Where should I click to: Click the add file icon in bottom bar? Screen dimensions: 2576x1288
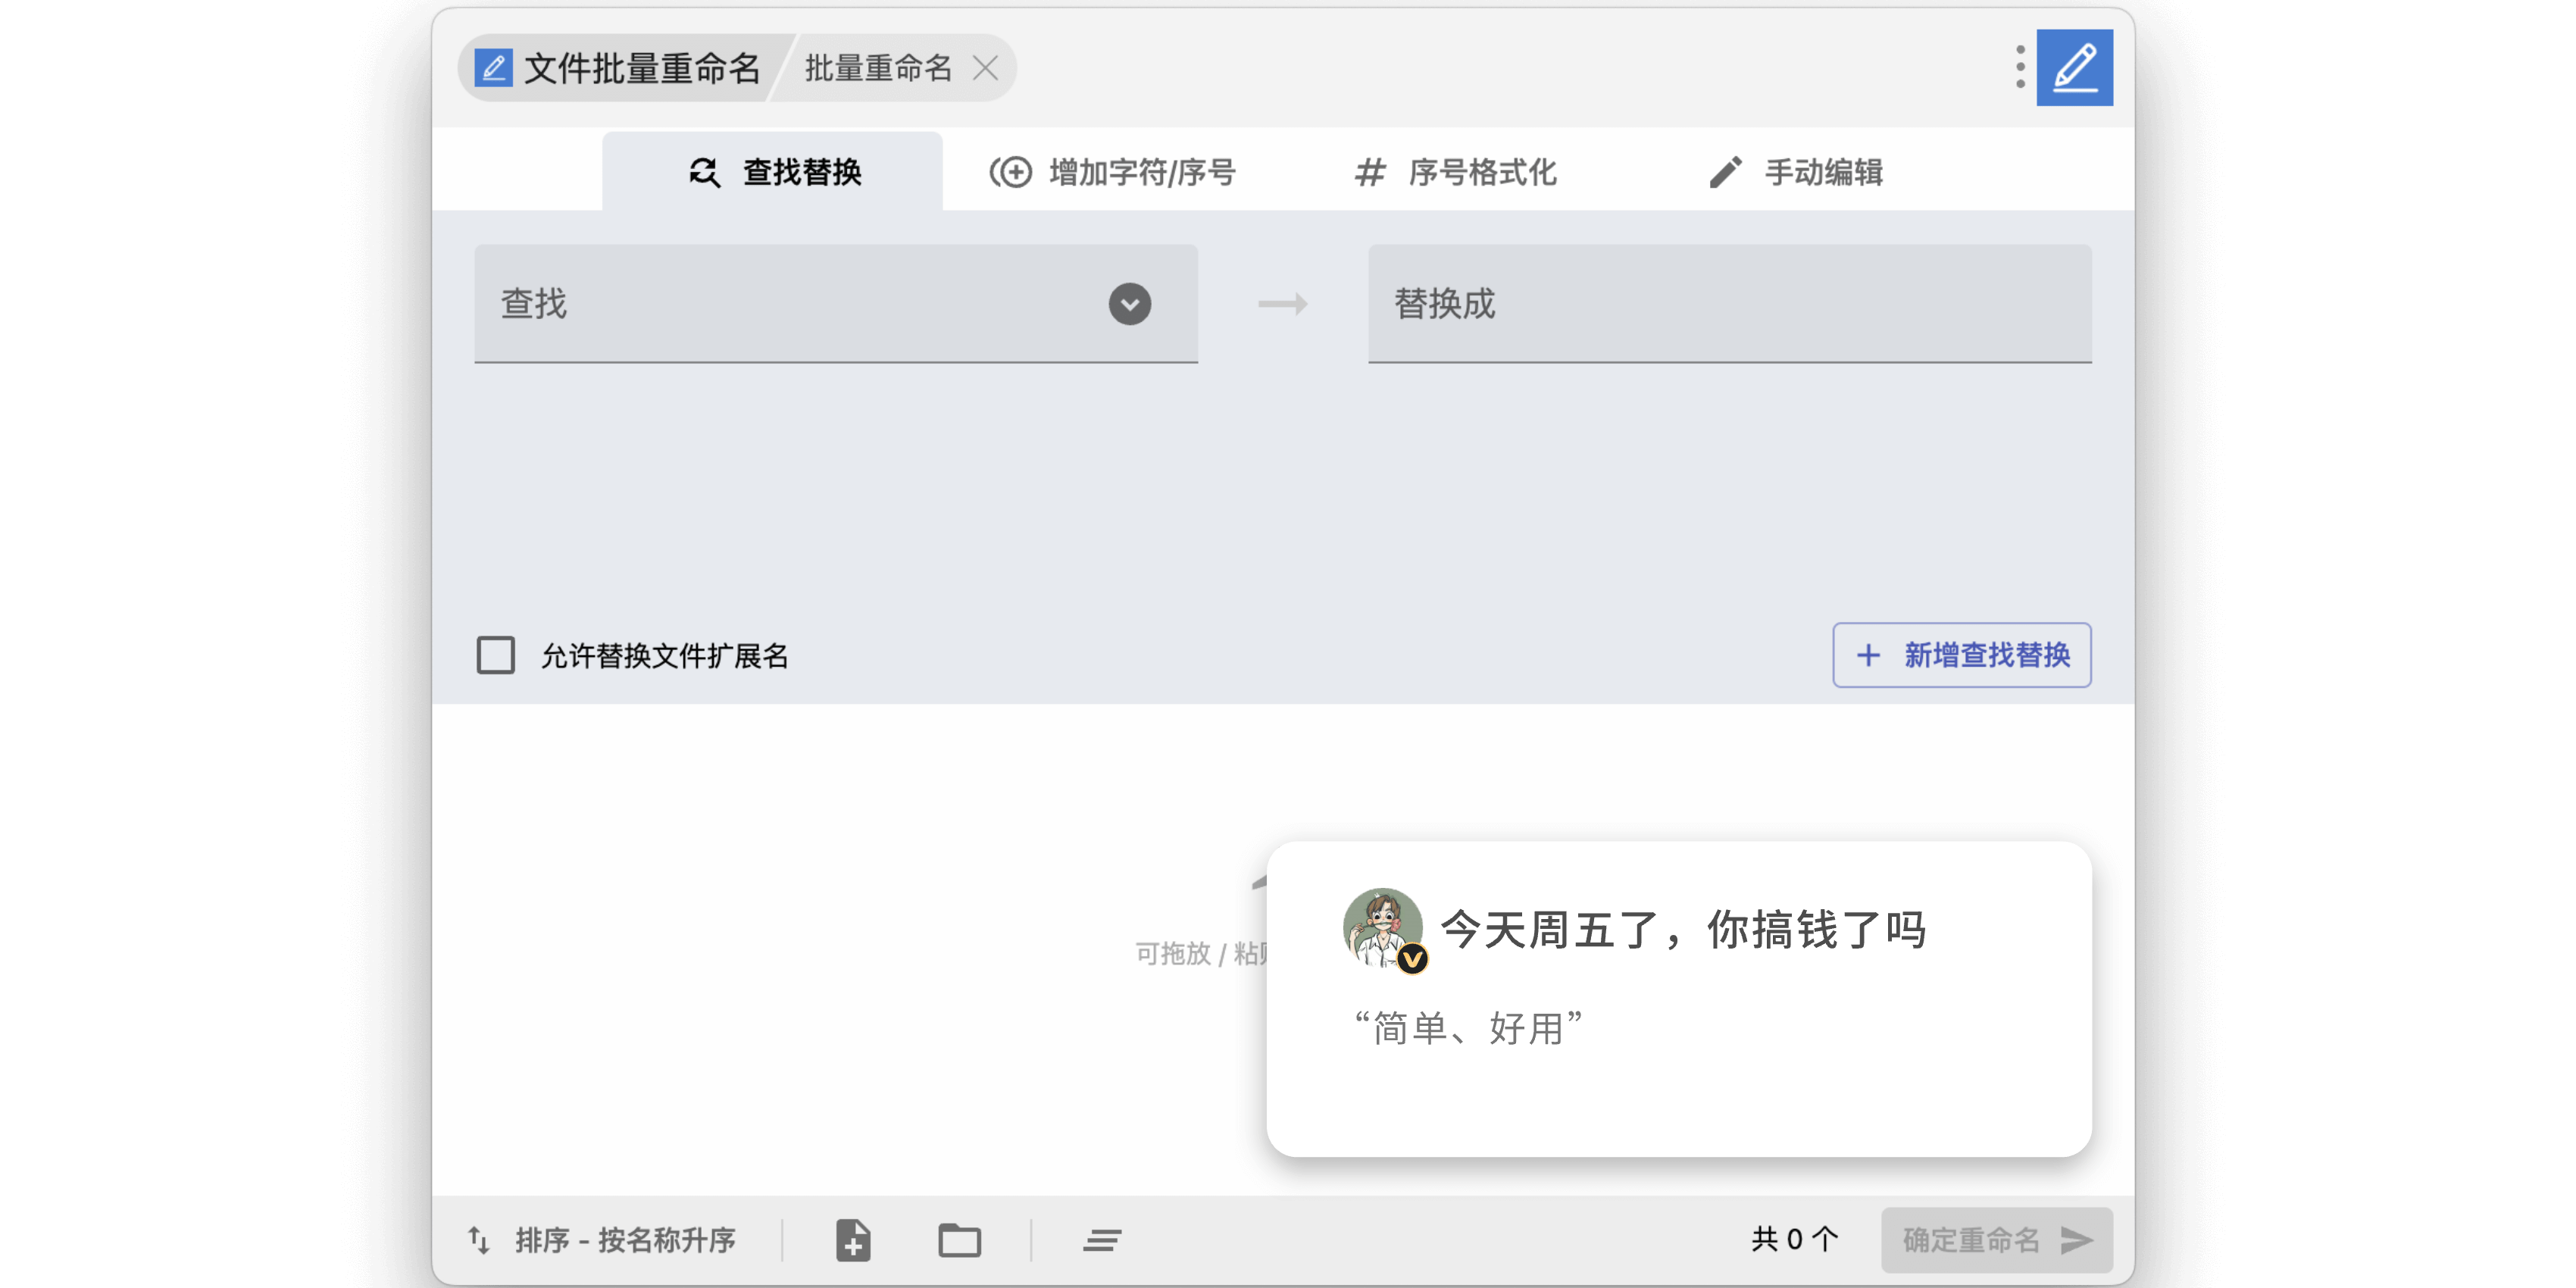tap(852, 1240)
